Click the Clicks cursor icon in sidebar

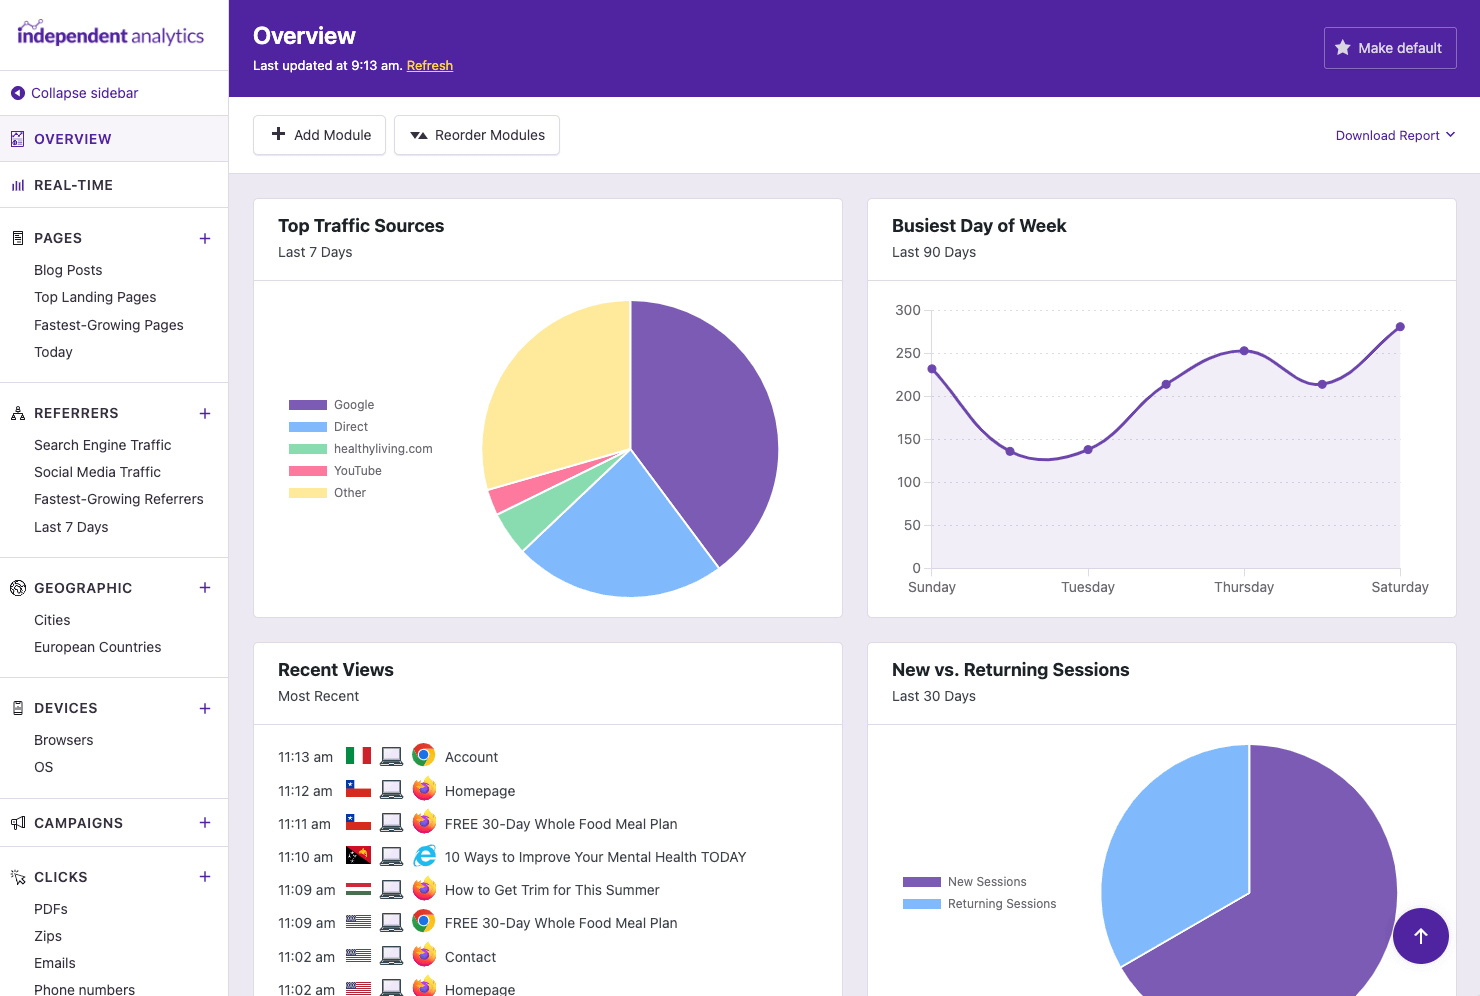tap(17, 876)
